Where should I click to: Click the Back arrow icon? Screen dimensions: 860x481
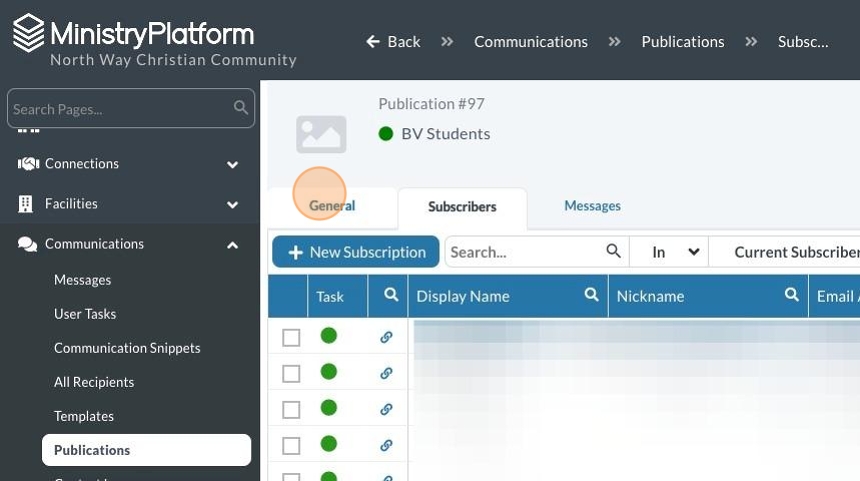373,42
